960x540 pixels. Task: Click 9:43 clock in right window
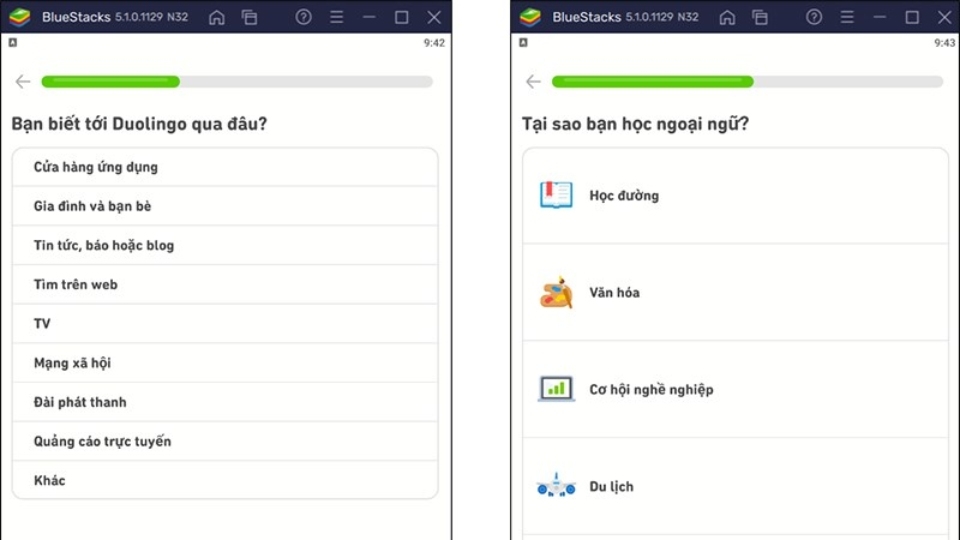click(945, 43)
